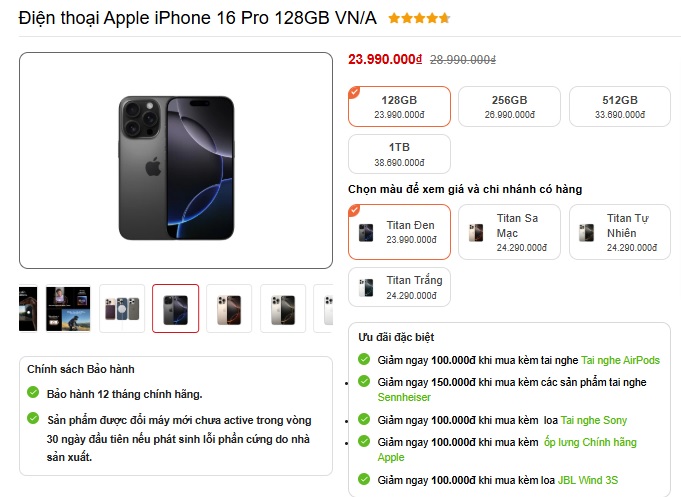Open the Tai nghe Sony link
The width and height of the screenshot is (681, 497).
point(594,420)
